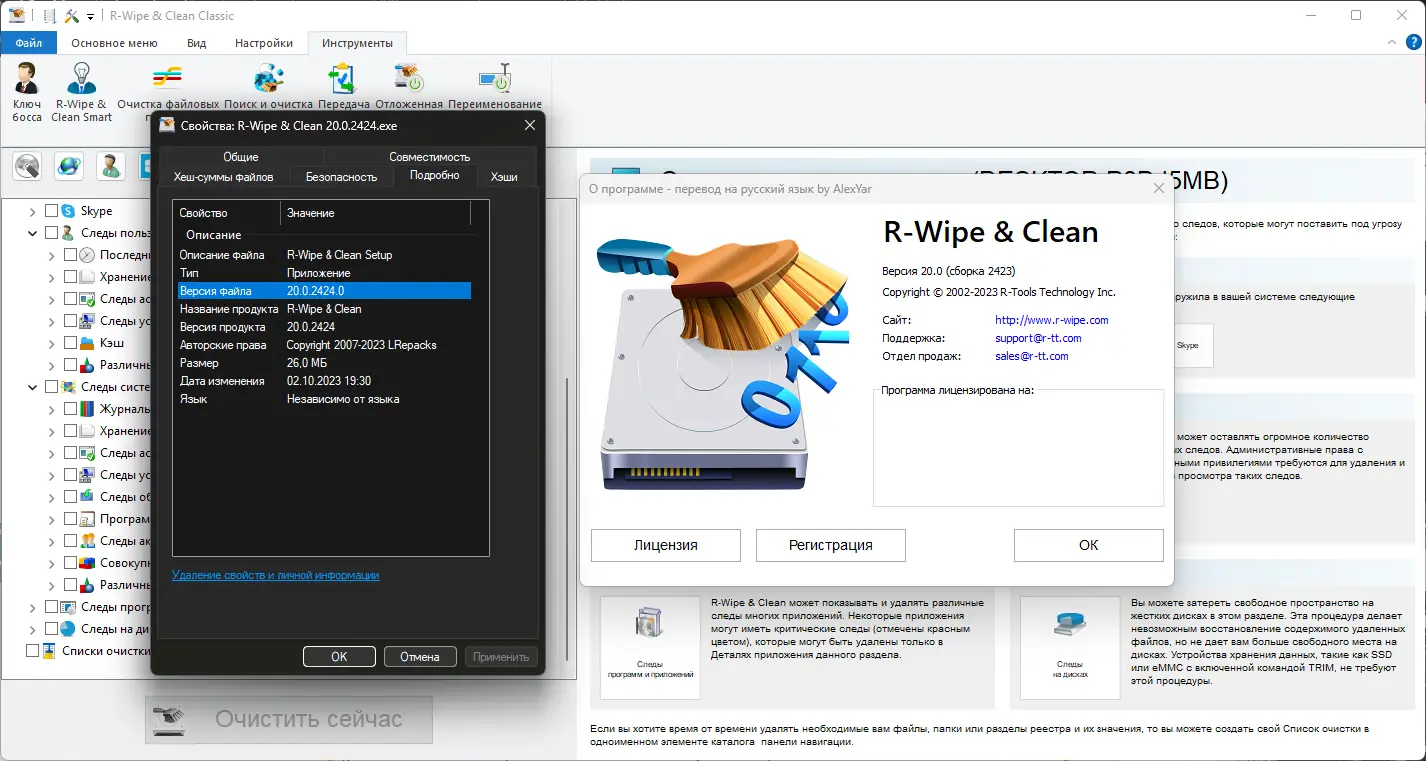Open the Отложенная ribbon tool
Image resolution: width=1426 pixels, height=761 pixels.
408,88
